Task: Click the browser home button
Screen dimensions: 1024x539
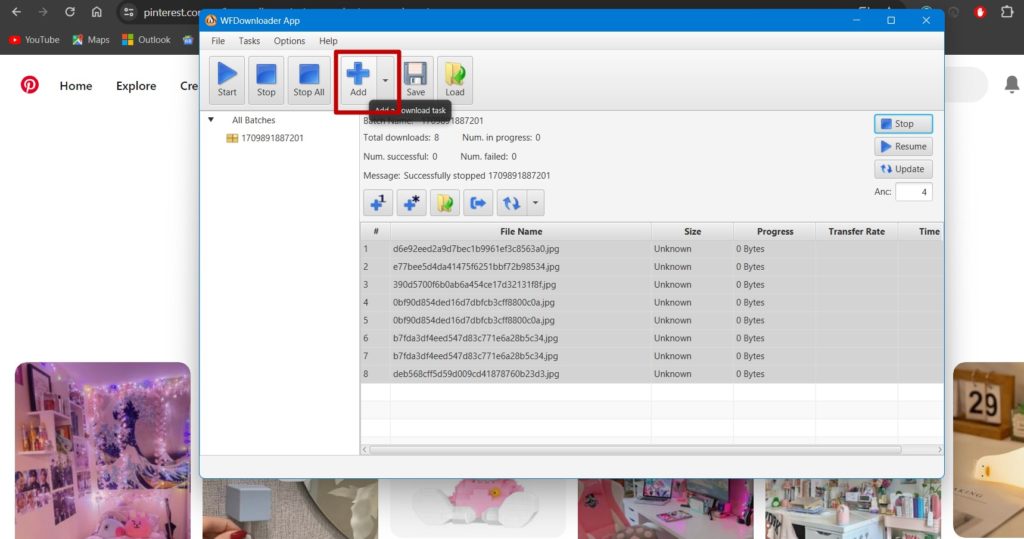Action: 97,12
